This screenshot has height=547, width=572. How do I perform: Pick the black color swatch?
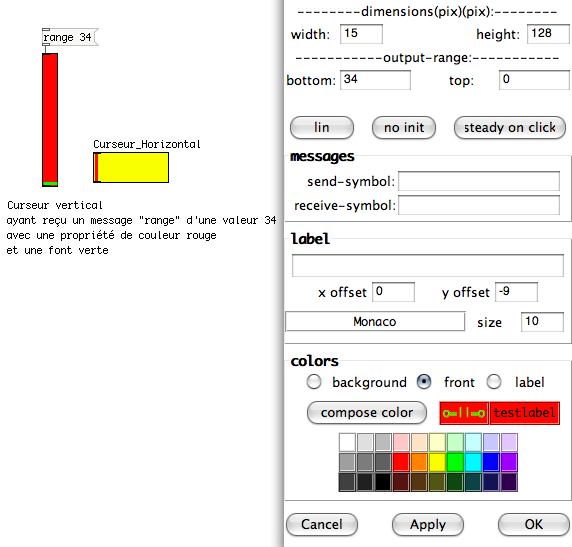click(x=383, y=482)
